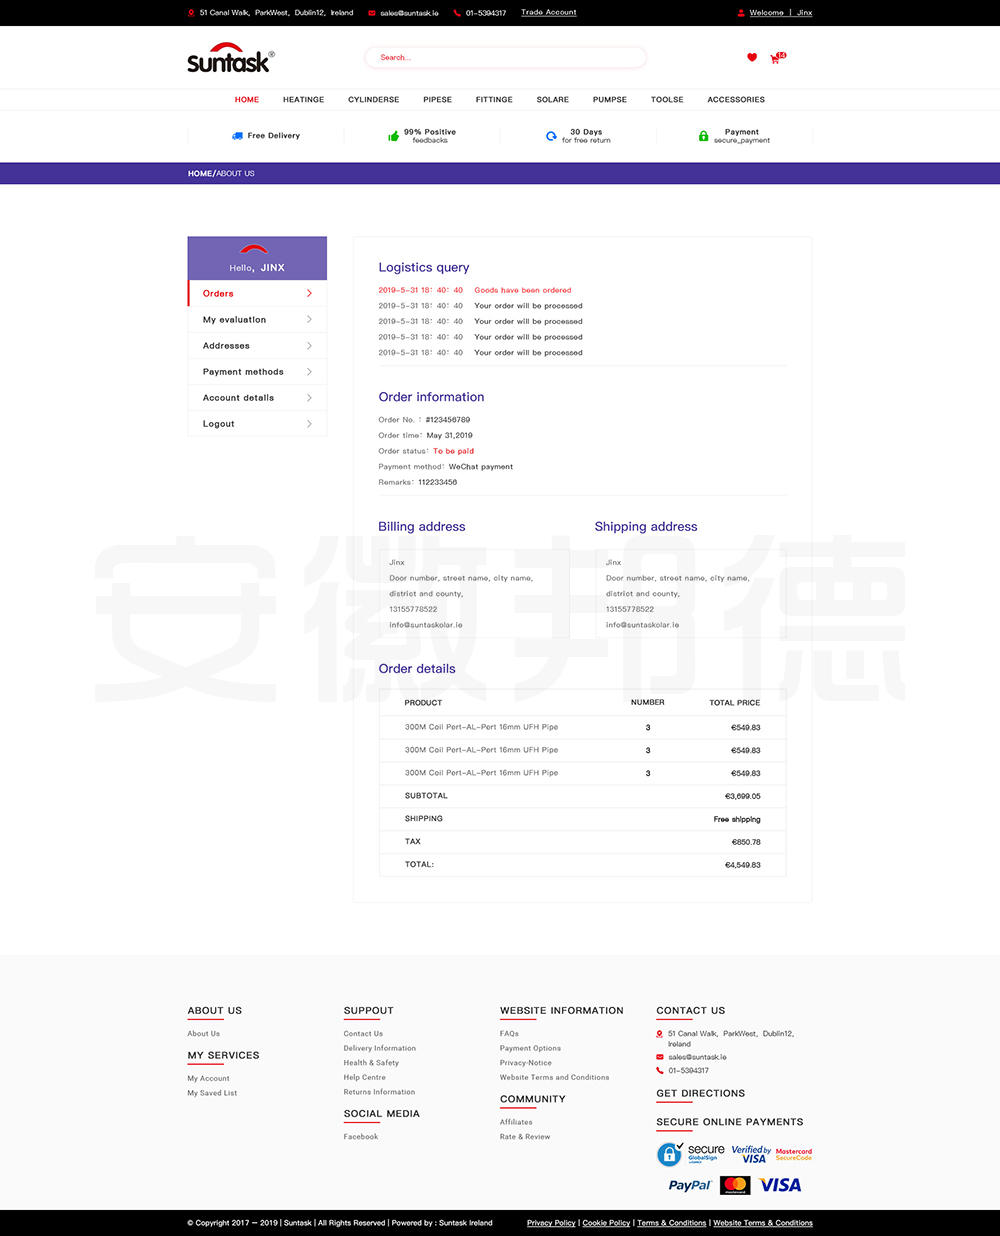Open the Addresses sidebar item

pos(226,346)
